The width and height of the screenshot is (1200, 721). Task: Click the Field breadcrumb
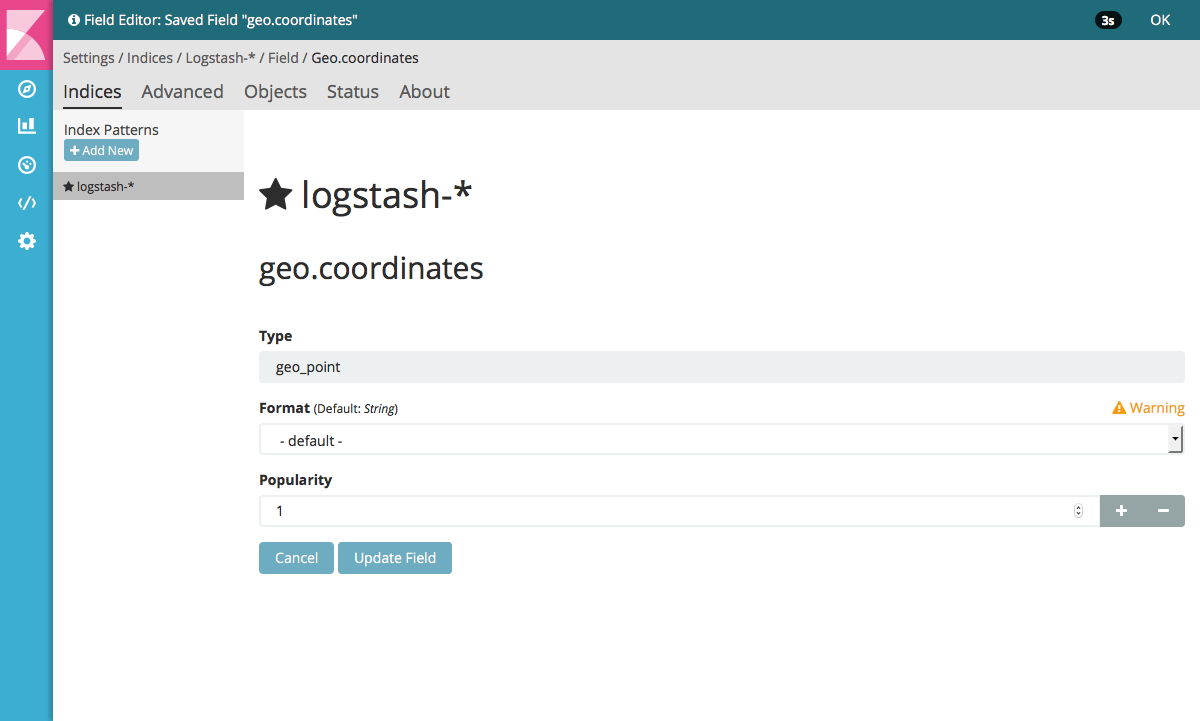point(283,58)
